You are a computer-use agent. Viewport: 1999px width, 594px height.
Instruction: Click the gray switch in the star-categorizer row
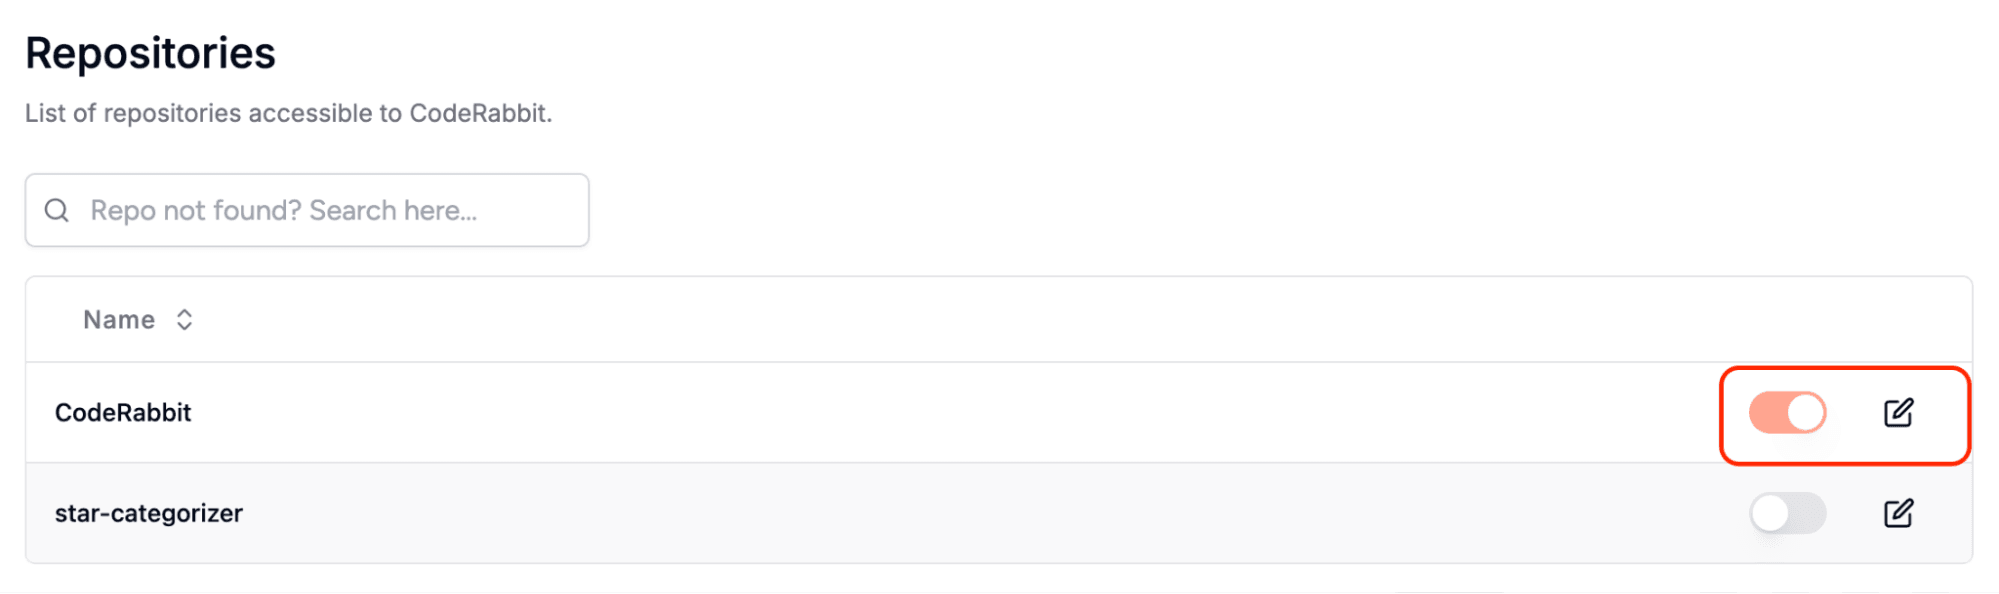(1787, 514)
